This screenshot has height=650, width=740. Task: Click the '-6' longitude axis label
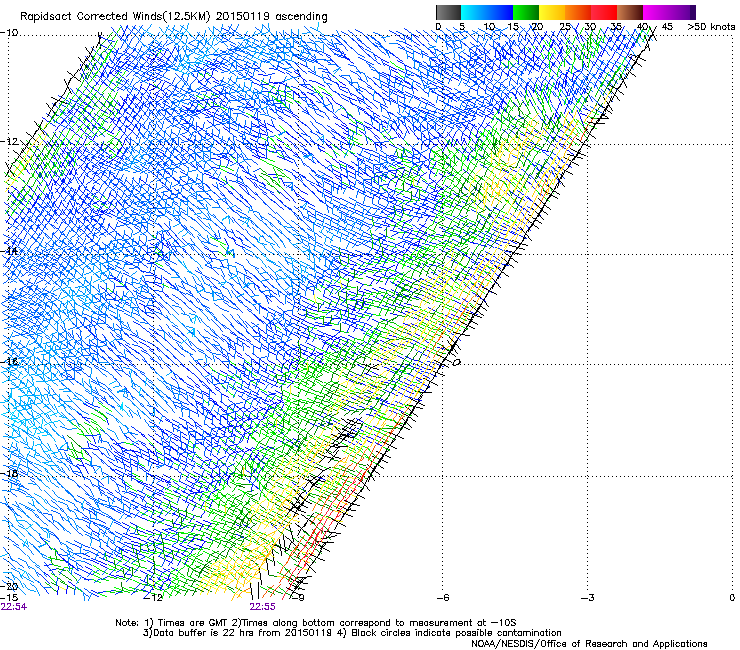click(x=443, y=597)
